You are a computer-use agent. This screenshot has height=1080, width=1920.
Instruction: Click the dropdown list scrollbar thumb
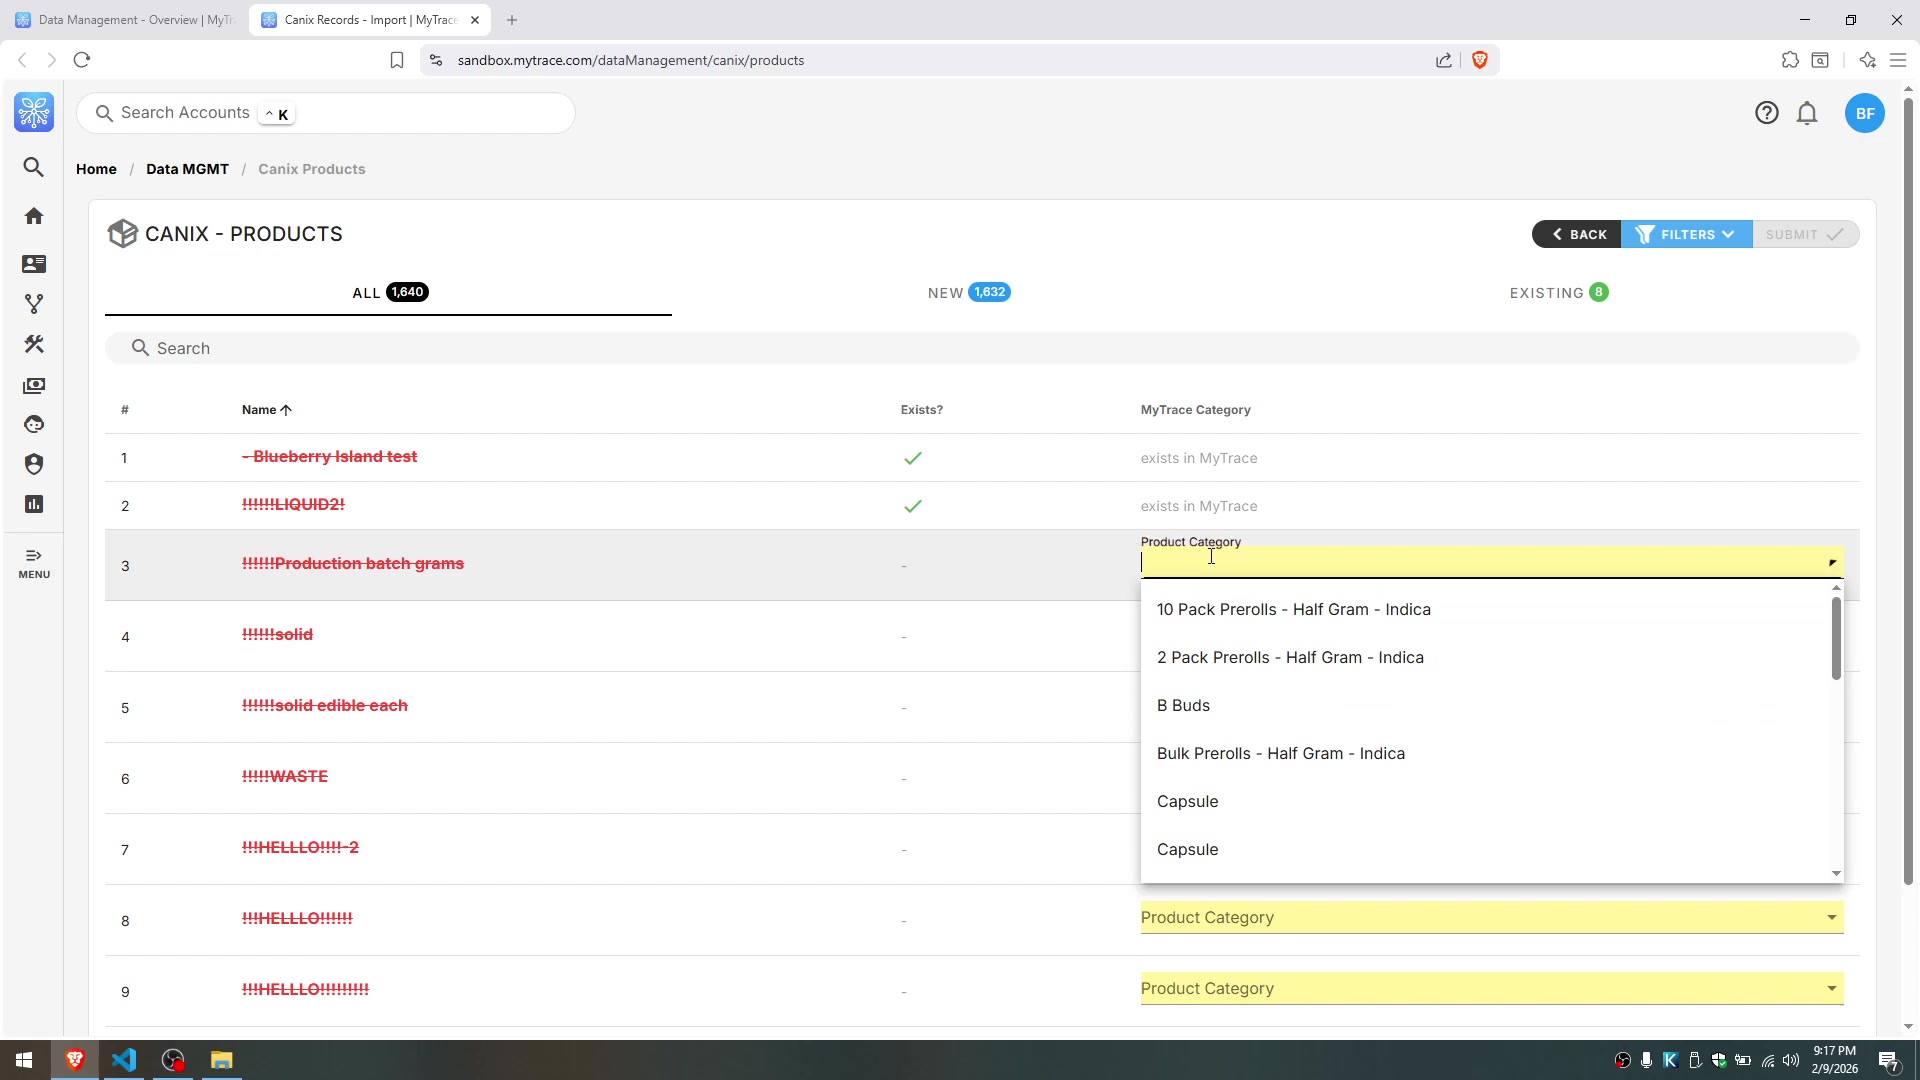[x=1835, y=638]
